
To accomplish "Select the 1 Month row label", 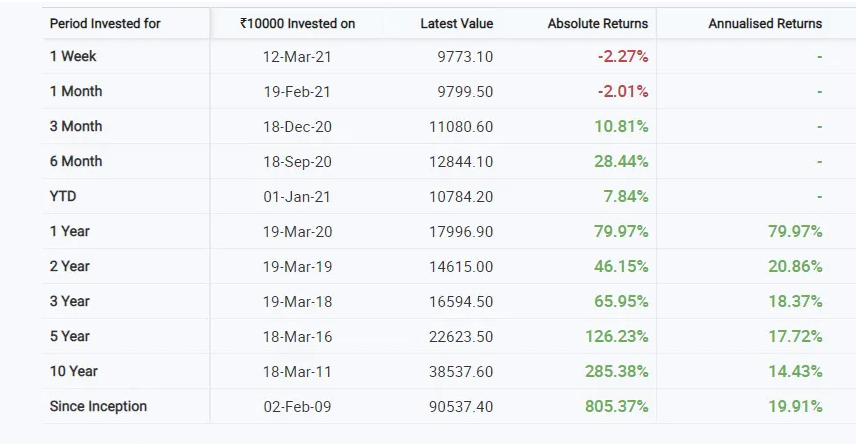I will pyautogui.click(x=76, y=91).
